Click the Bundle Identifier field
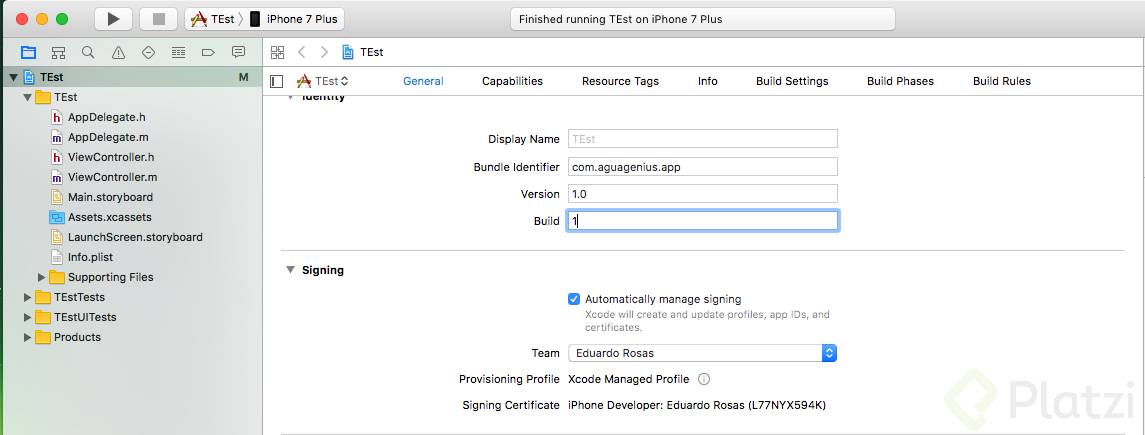The image size is (1145, 435). point(702,166)
